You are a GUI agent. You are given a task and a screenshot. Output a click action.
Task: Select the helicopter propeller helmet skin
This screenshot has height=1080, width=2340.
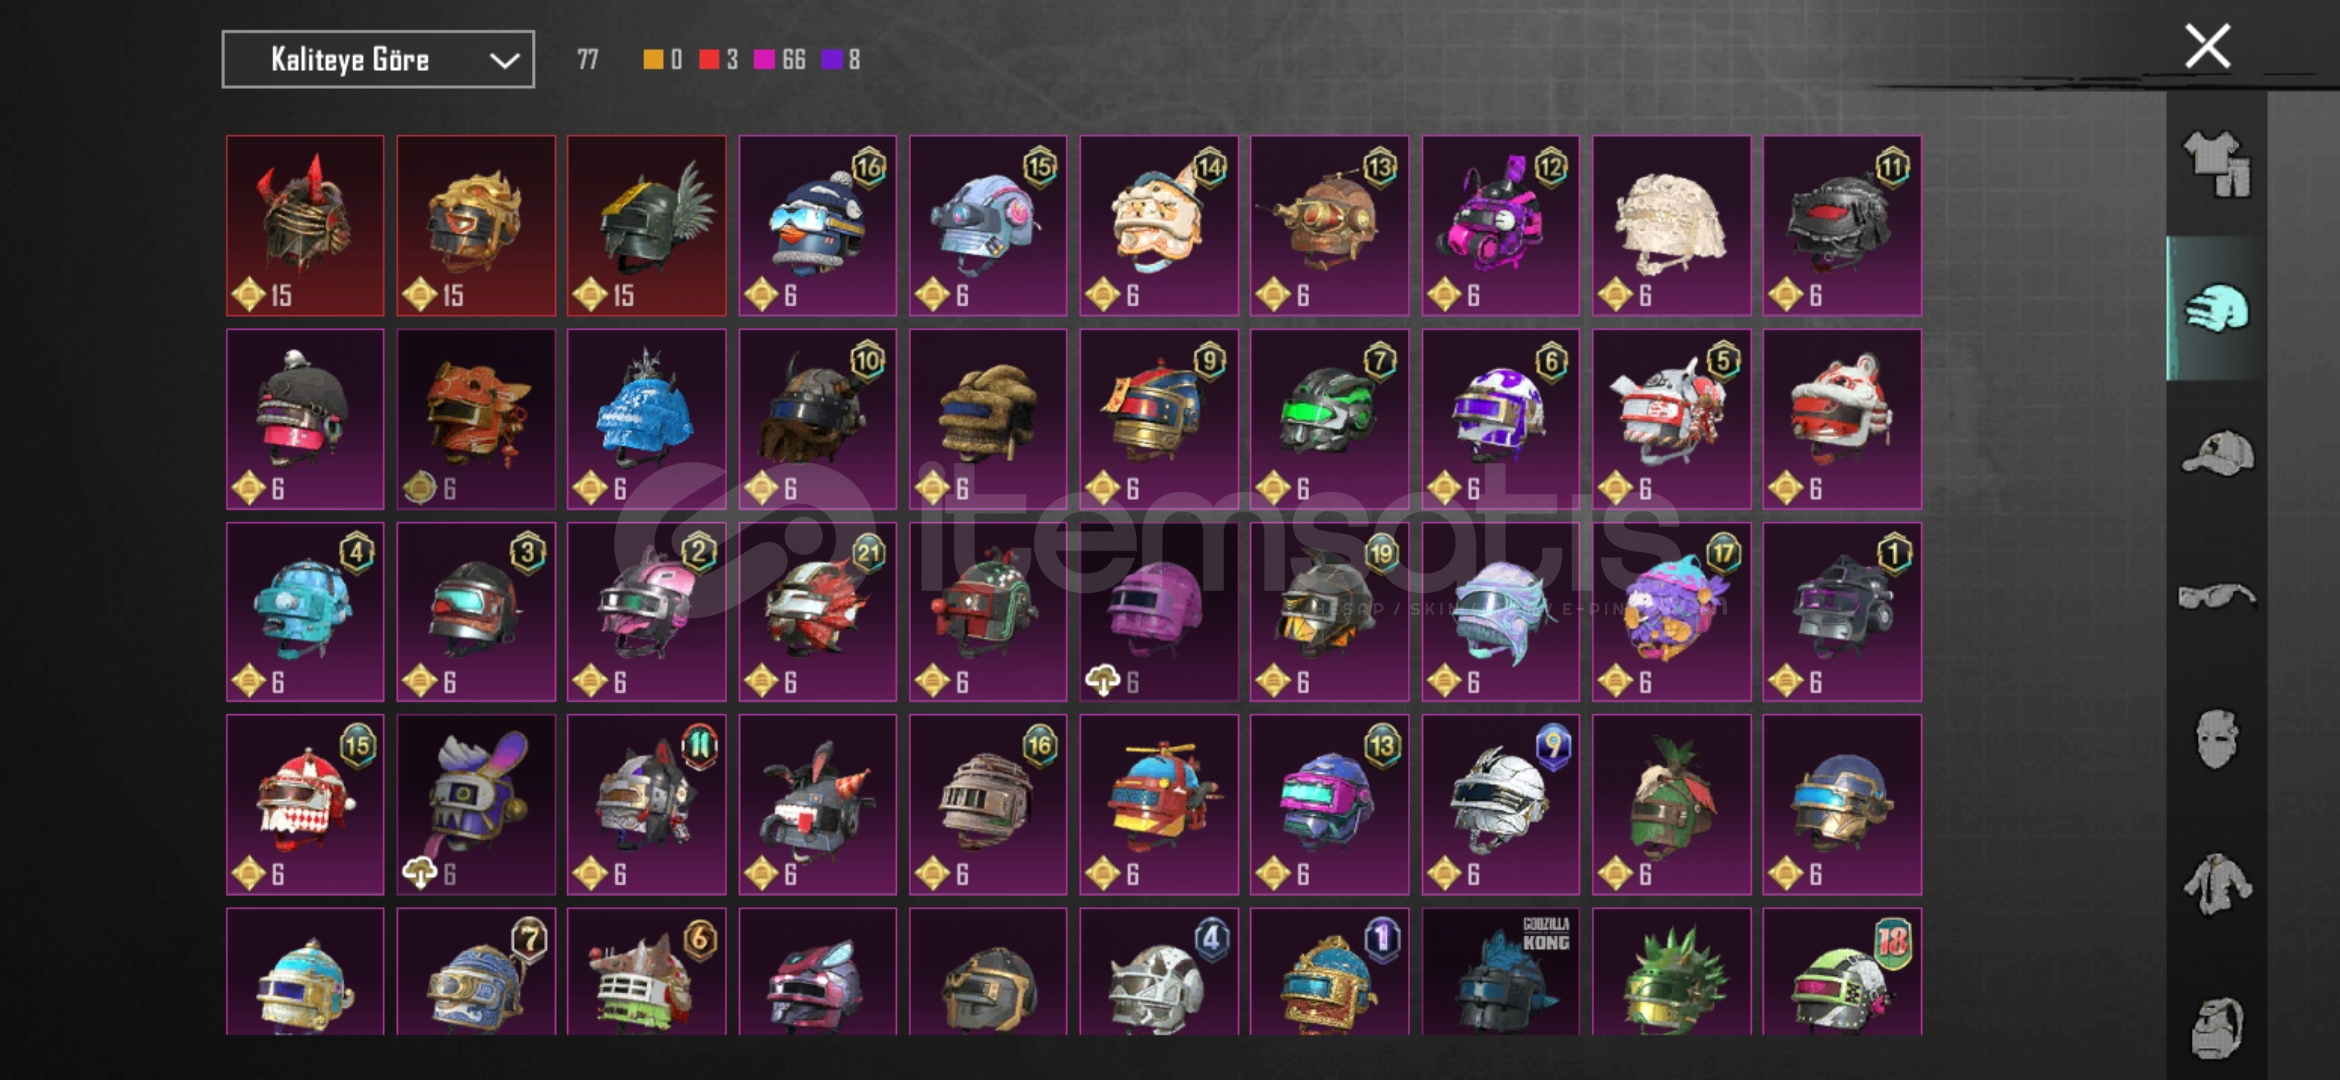click(1159, 804)
